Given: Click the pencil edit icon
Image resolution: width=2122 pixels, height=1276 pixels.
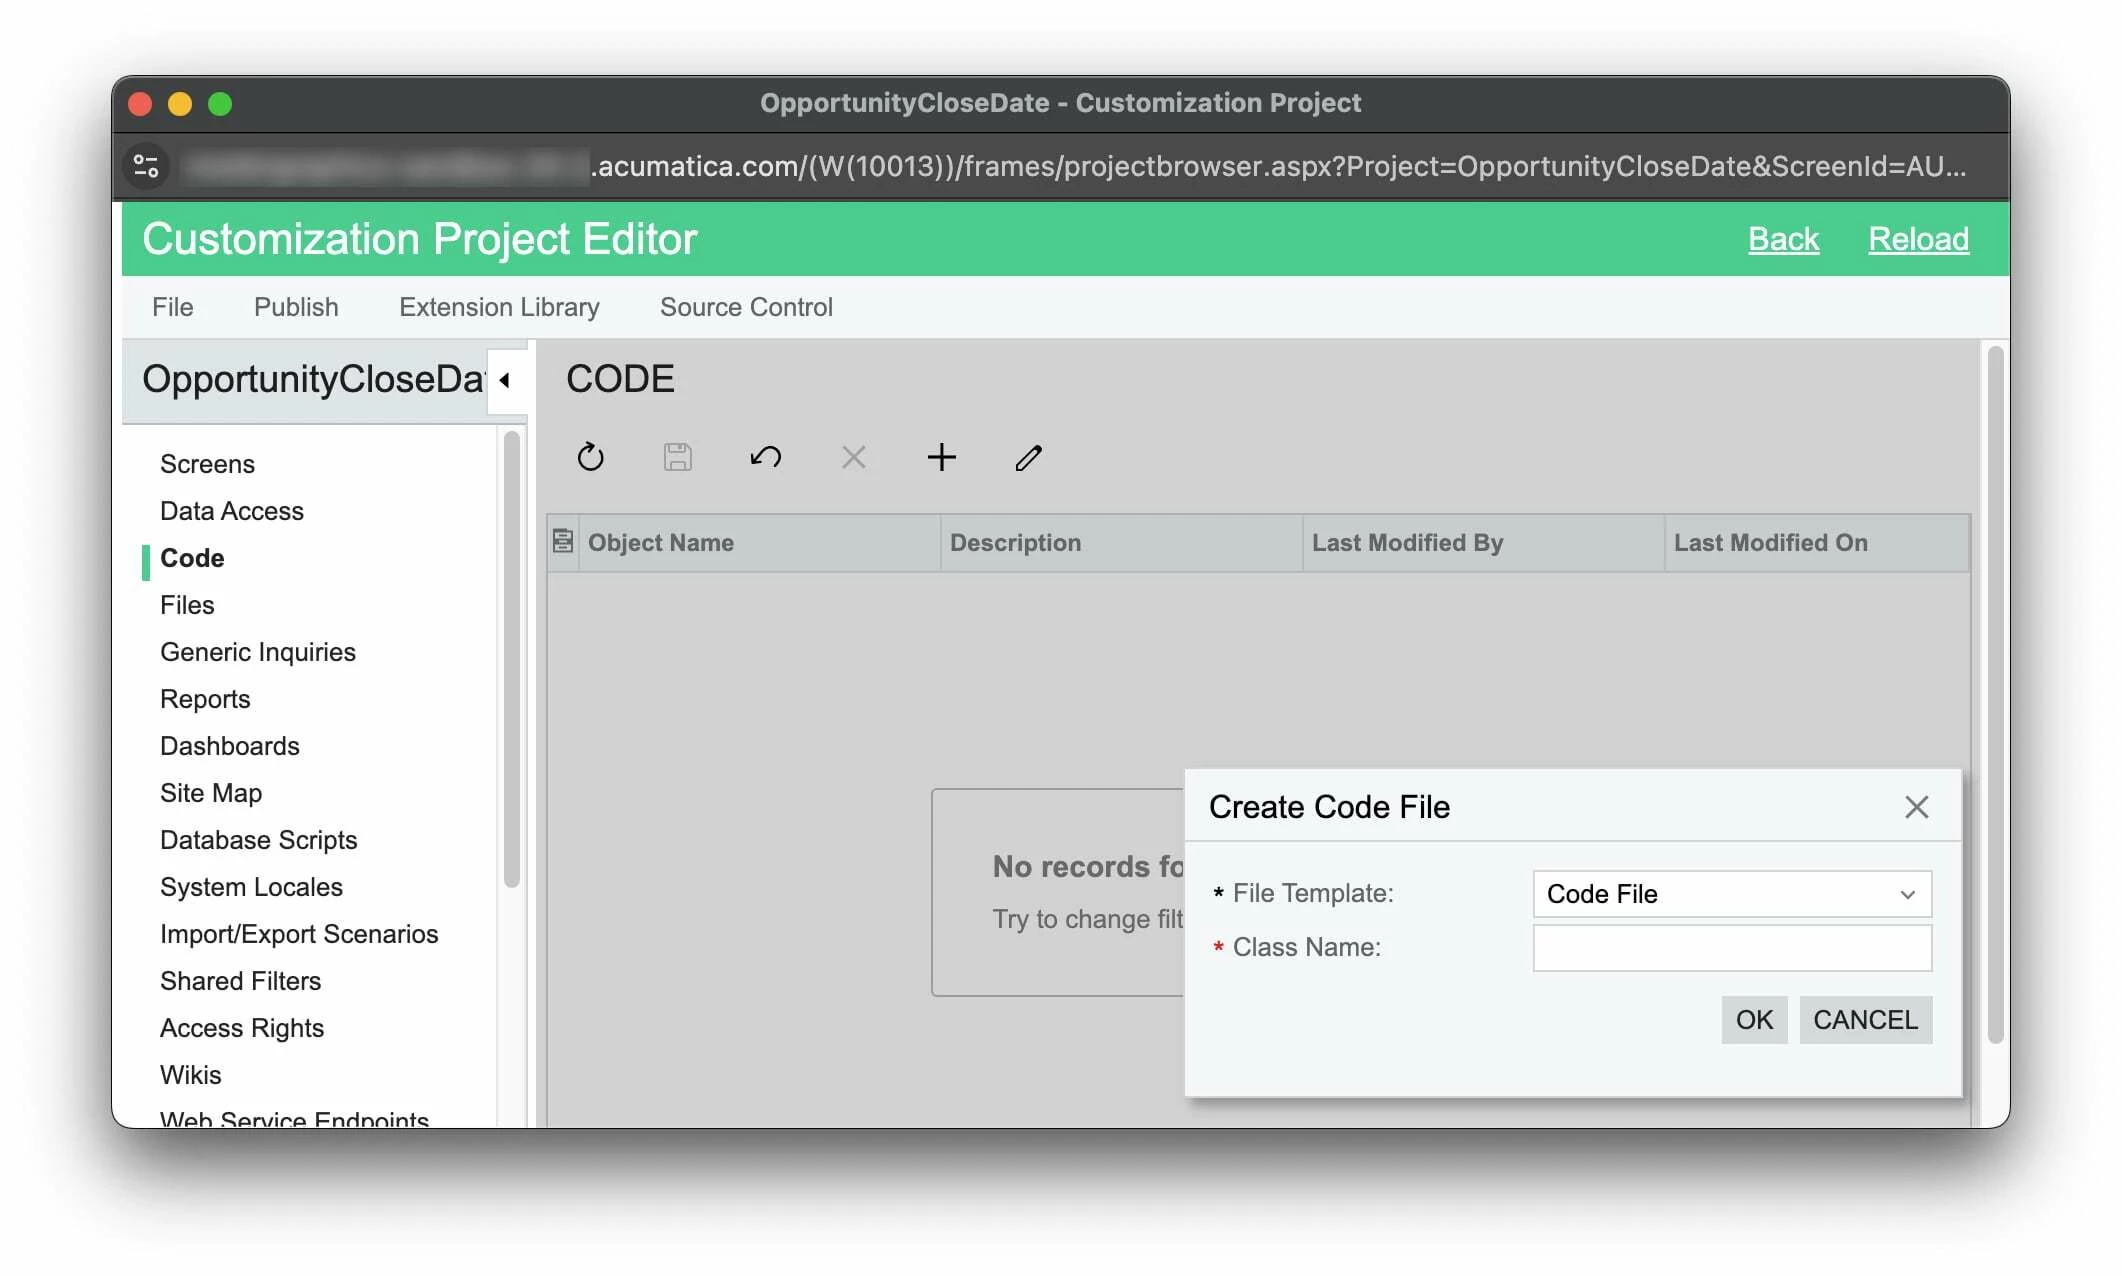Looking at the screenshot, I should [x=1028, y=457].
